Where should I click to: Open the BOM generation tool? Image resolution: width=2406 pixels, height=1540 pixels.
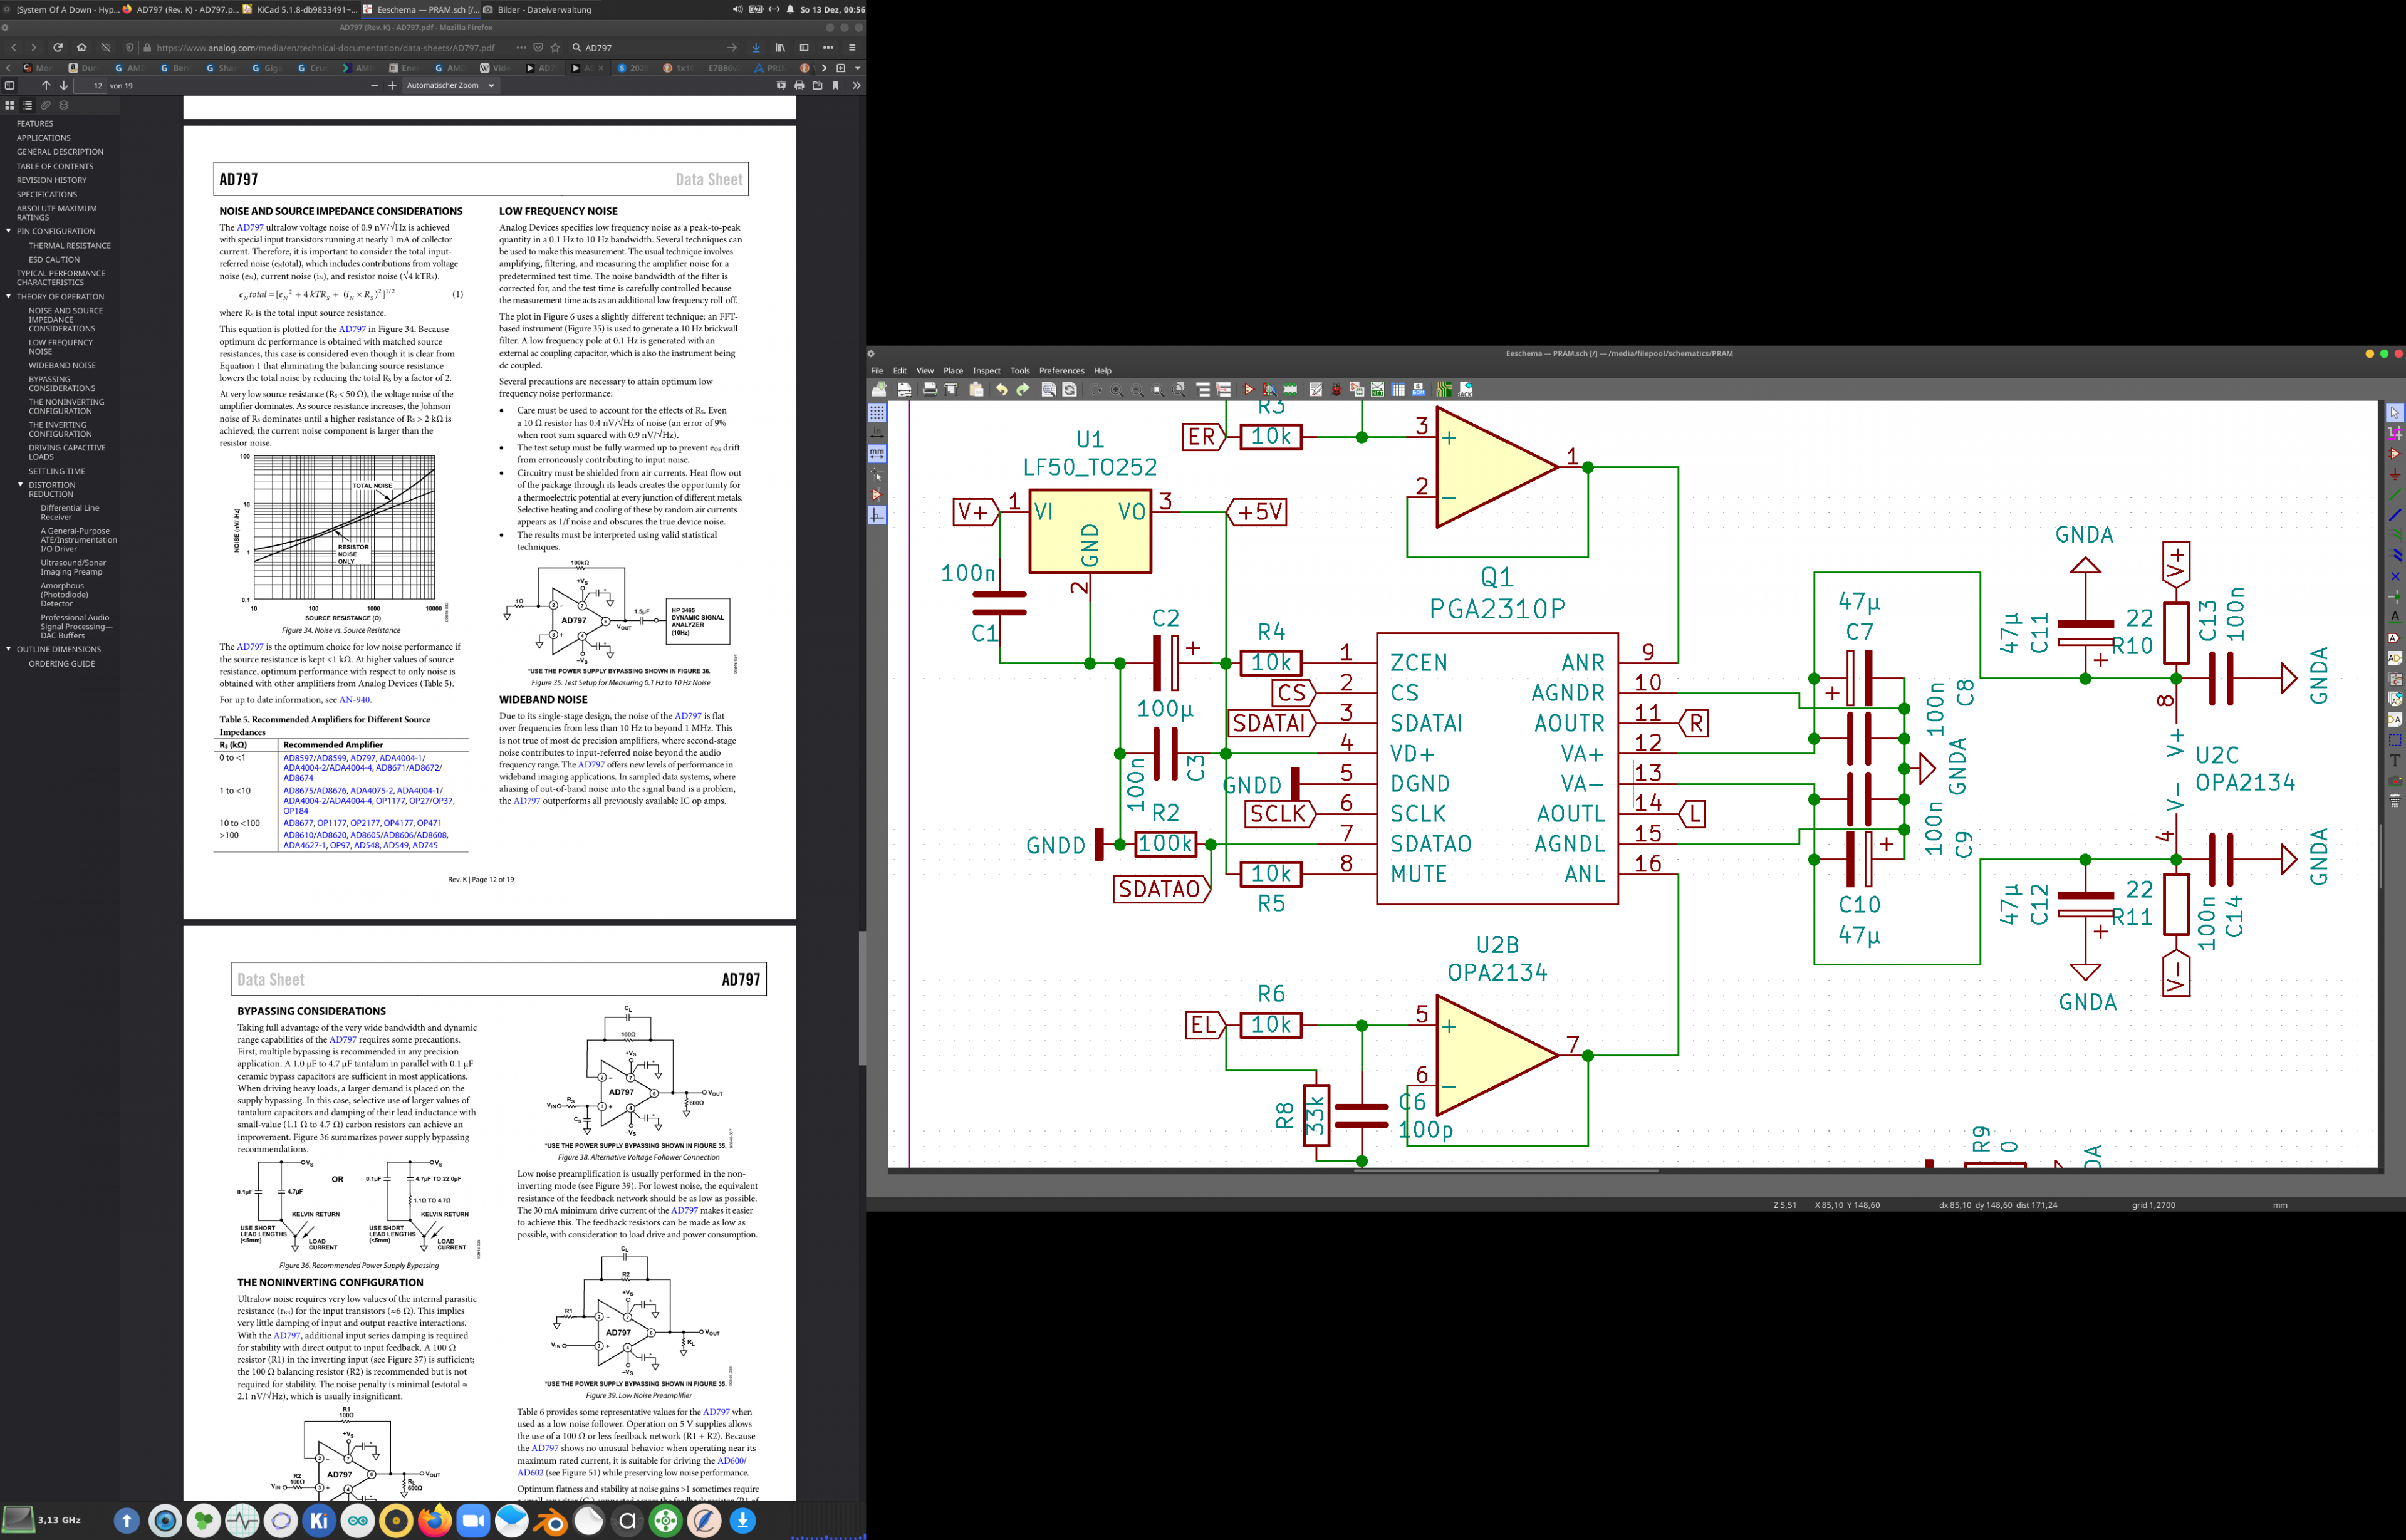1418,390
